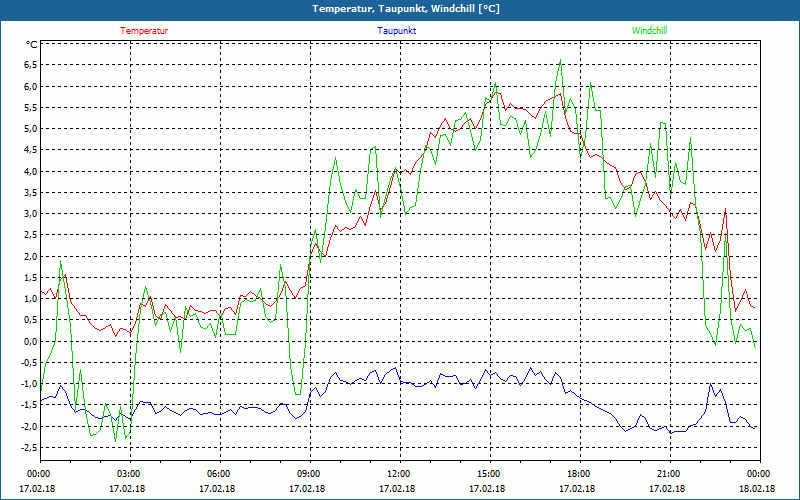Click the 12:00 time axis label

(398, 473)
